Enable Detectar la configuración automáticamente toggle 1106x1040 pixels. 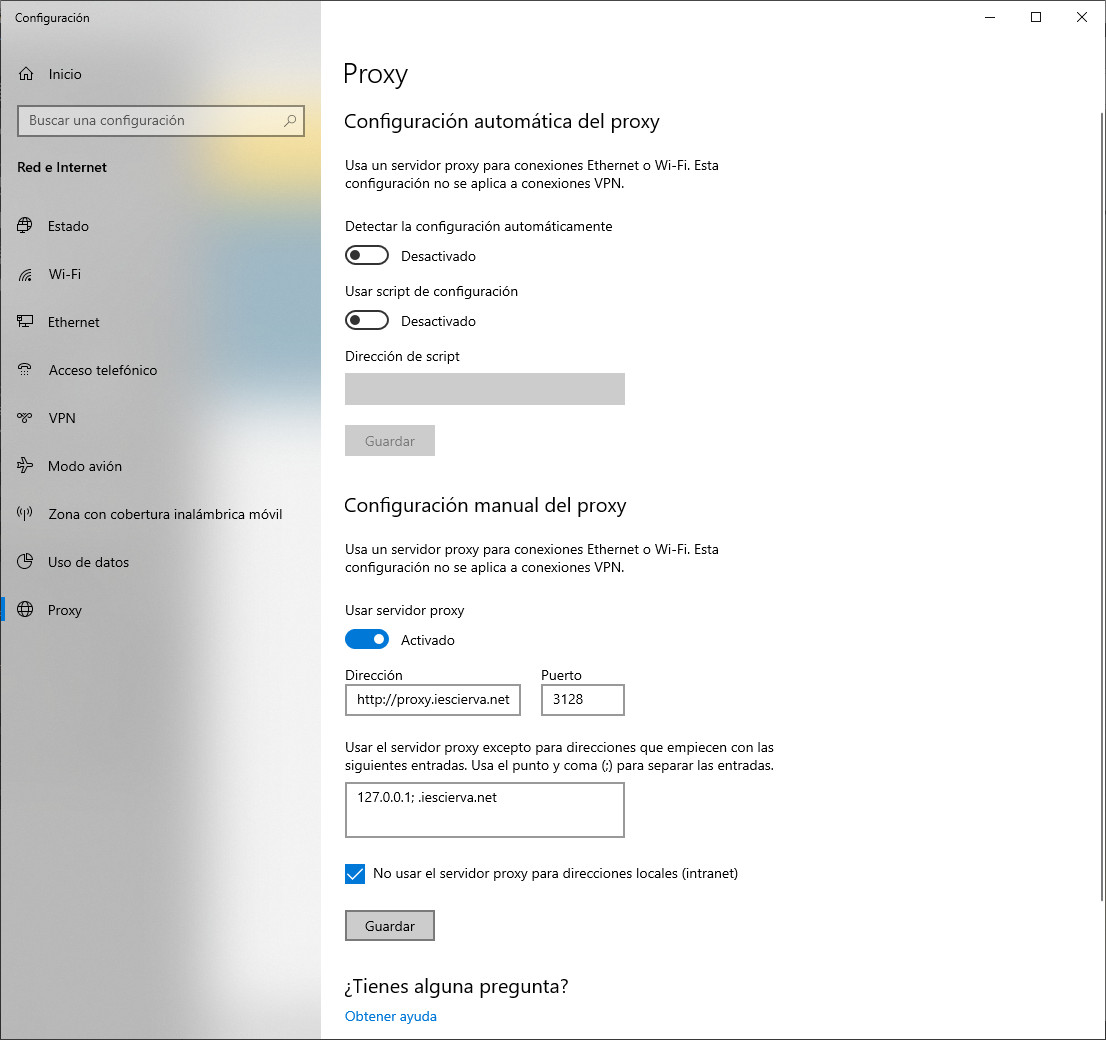click(x=366, y=256)
